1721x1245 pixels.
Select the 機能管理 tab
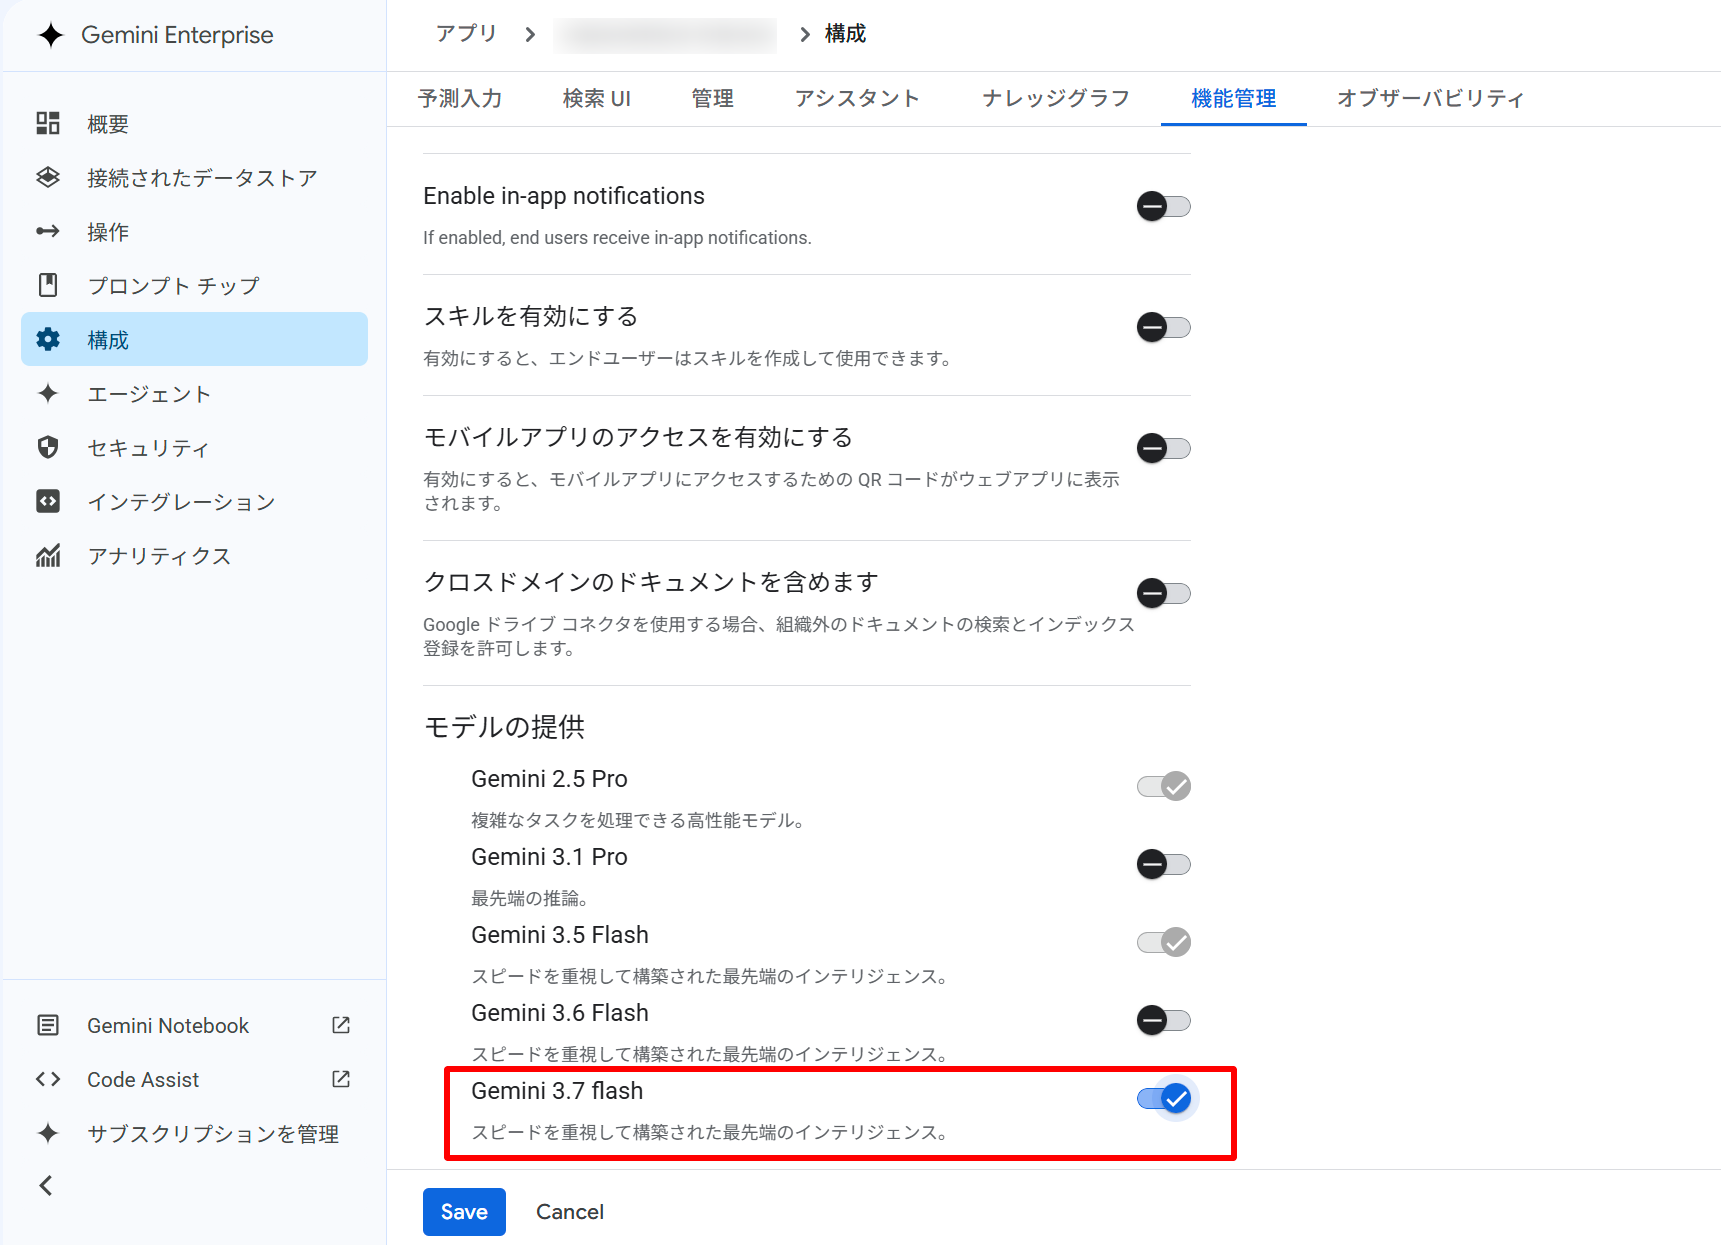pyautogui.click(x=1234, y=98)
